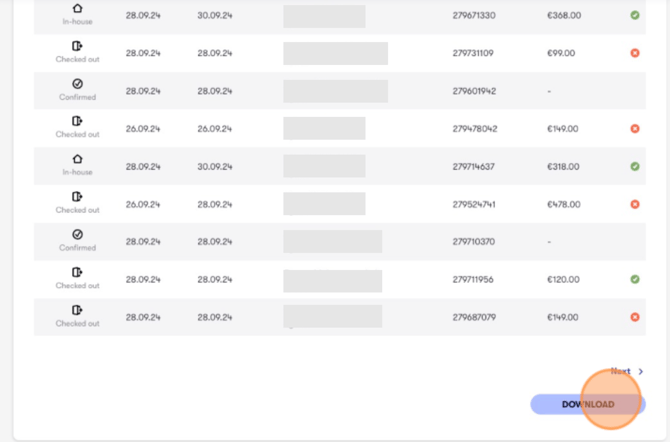Screen dimensions: 670x442
Task: Click red cross icon on booking 279687079 row
Action: tap(635, 317)
